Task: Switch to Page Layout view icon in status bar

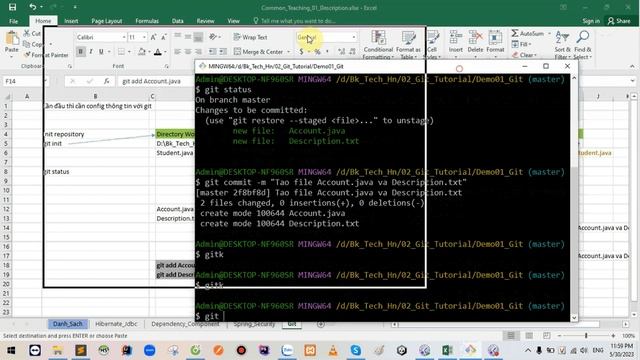Action: [x=529, y=336]
